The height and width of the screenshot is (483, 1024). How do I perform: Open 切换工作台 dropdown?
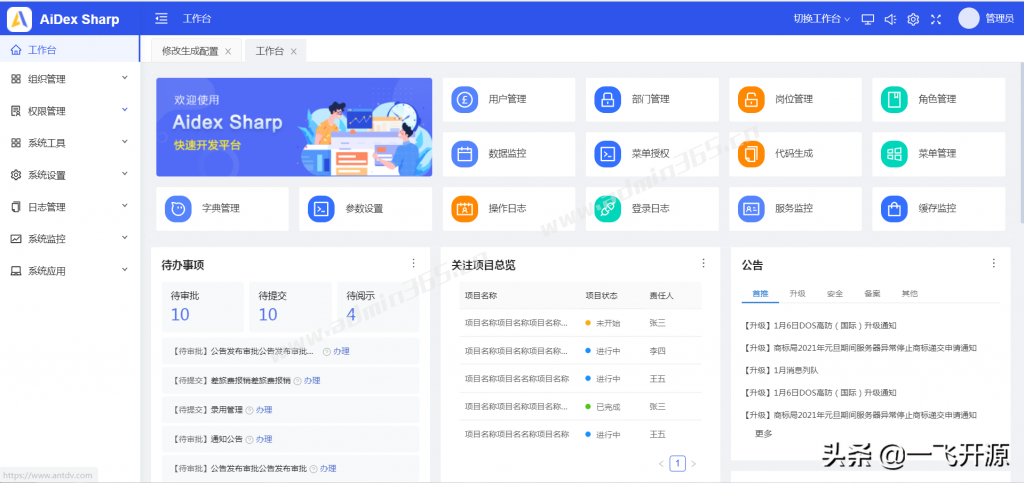(822, 19)
